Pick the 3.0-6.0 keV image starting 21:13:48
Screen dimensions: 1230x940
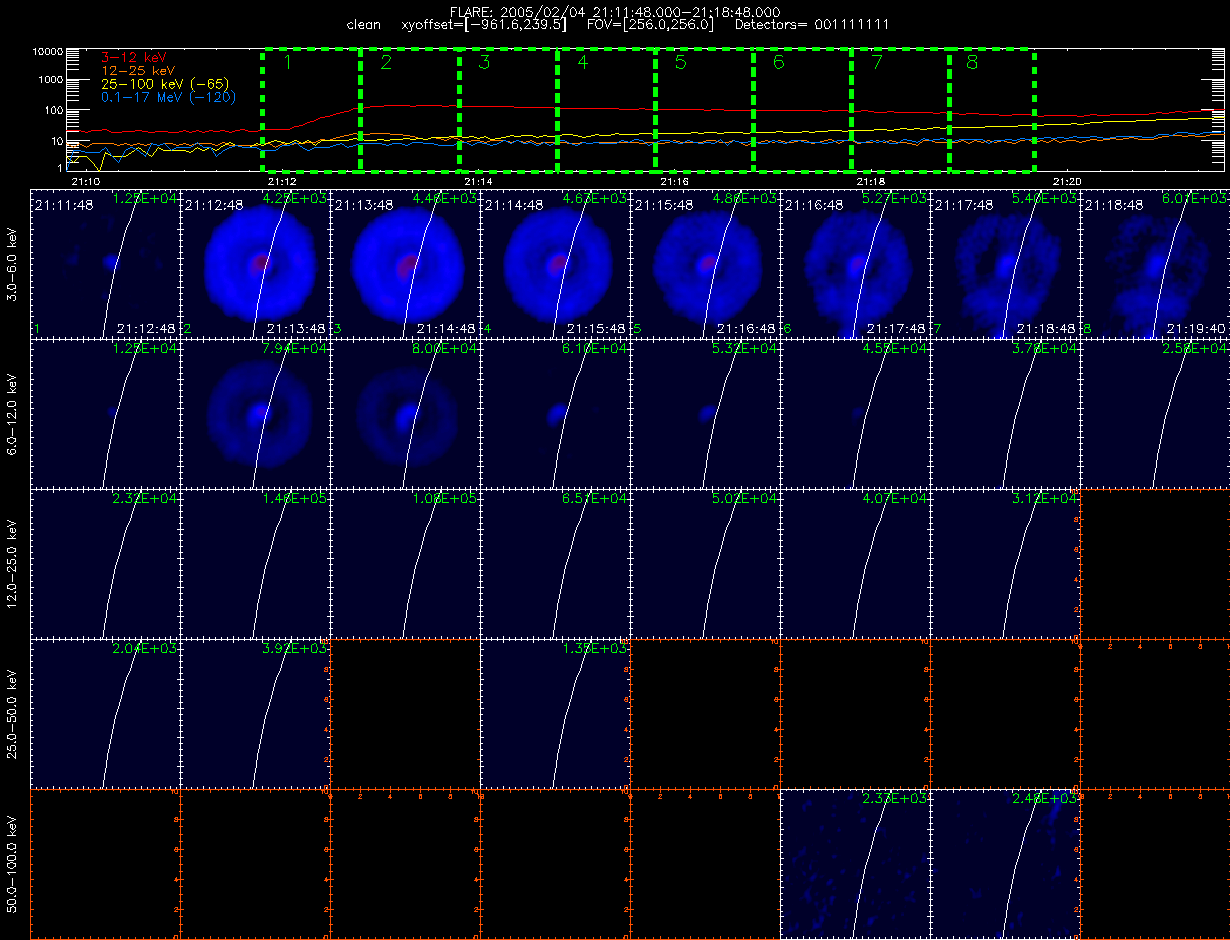coord(405,263)
